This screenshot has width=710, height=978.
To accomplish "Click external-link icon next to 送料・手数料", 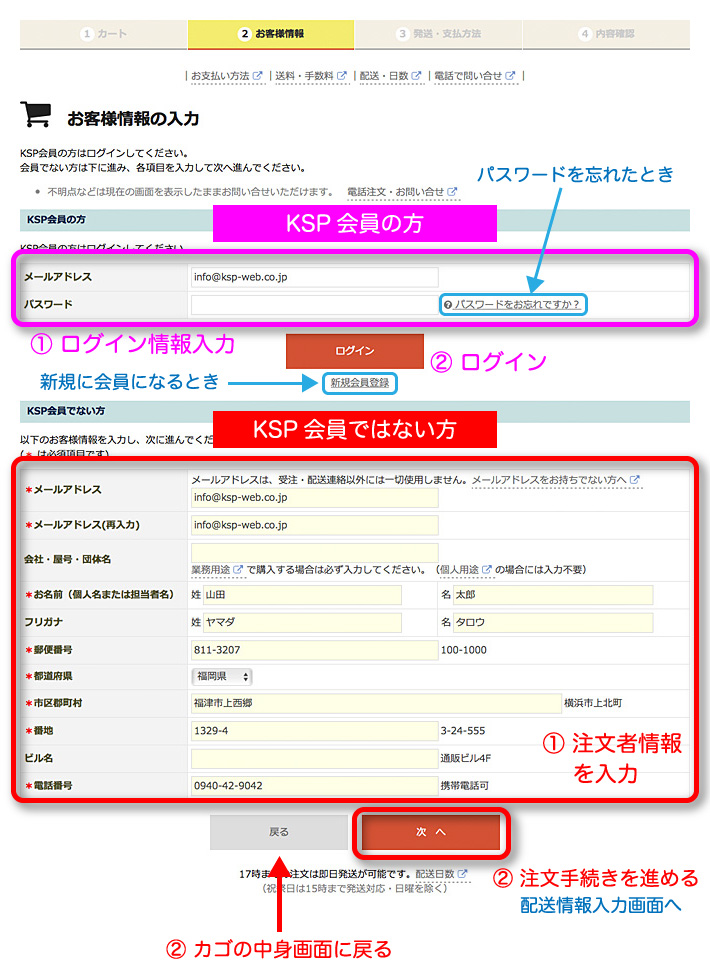I will pos(342,75).
